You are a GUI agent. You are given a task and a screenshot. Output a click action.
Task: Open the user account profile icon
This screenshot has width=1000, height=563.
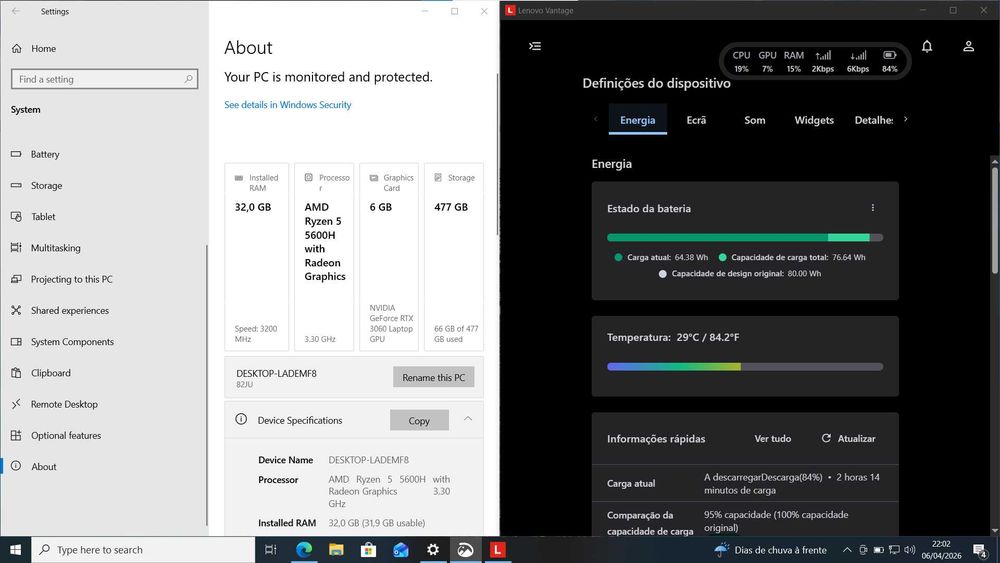click(968, 46)
